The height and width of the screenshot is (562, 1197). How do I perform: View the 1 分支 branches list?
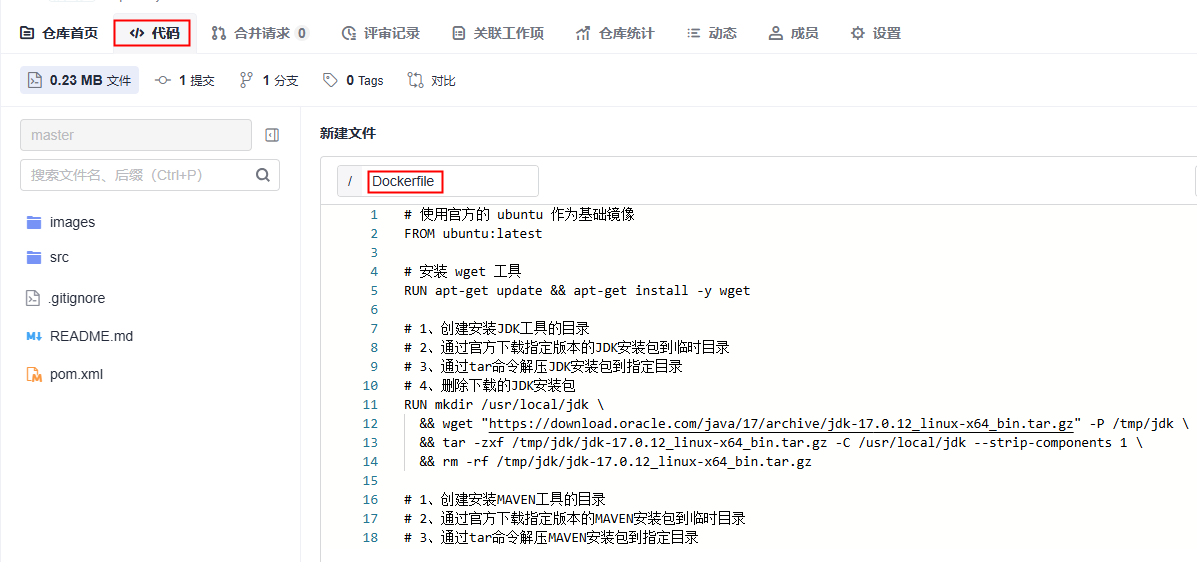tap(269, 80)
